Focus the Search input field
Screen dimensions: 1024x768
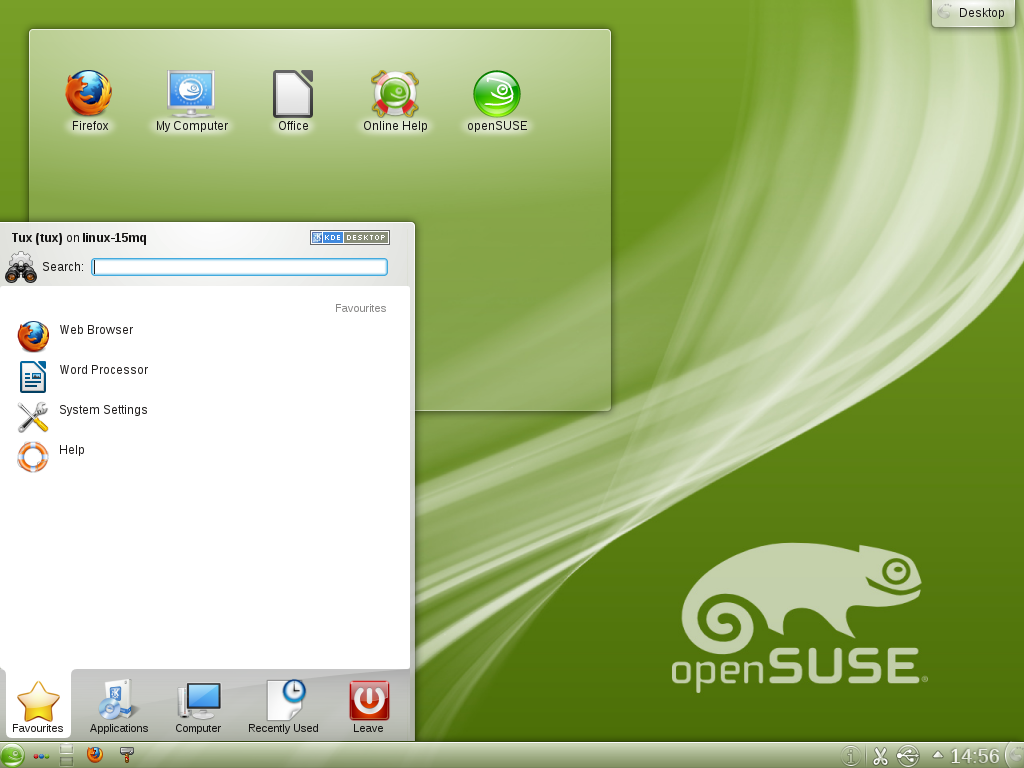coord(240,266)
